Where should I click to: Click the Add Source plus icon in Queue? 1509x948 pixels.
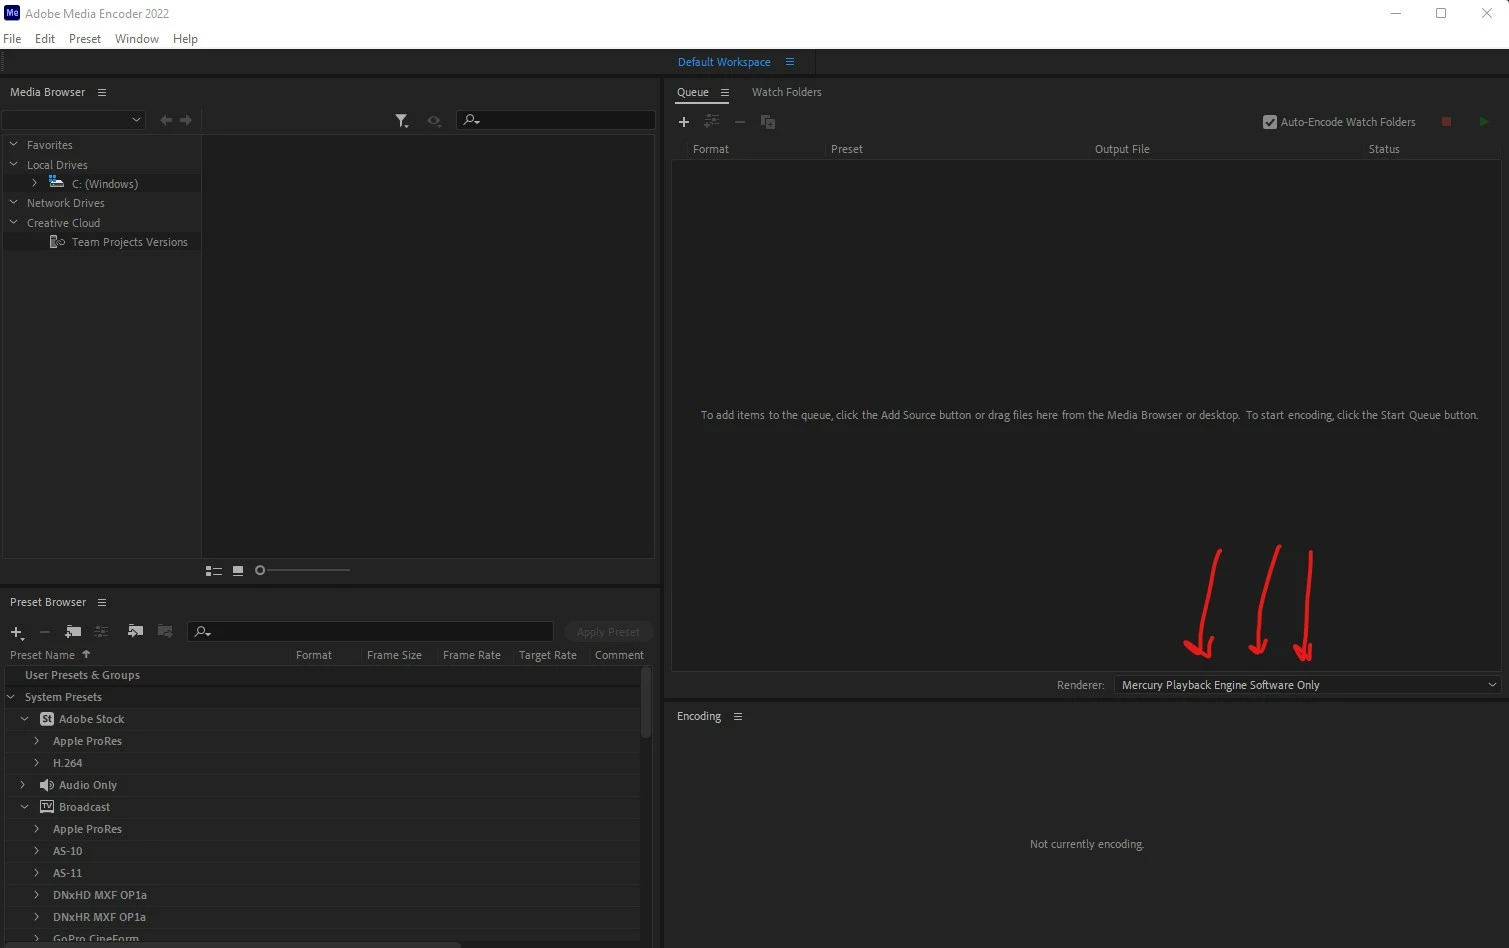click(x=684, y=122)
